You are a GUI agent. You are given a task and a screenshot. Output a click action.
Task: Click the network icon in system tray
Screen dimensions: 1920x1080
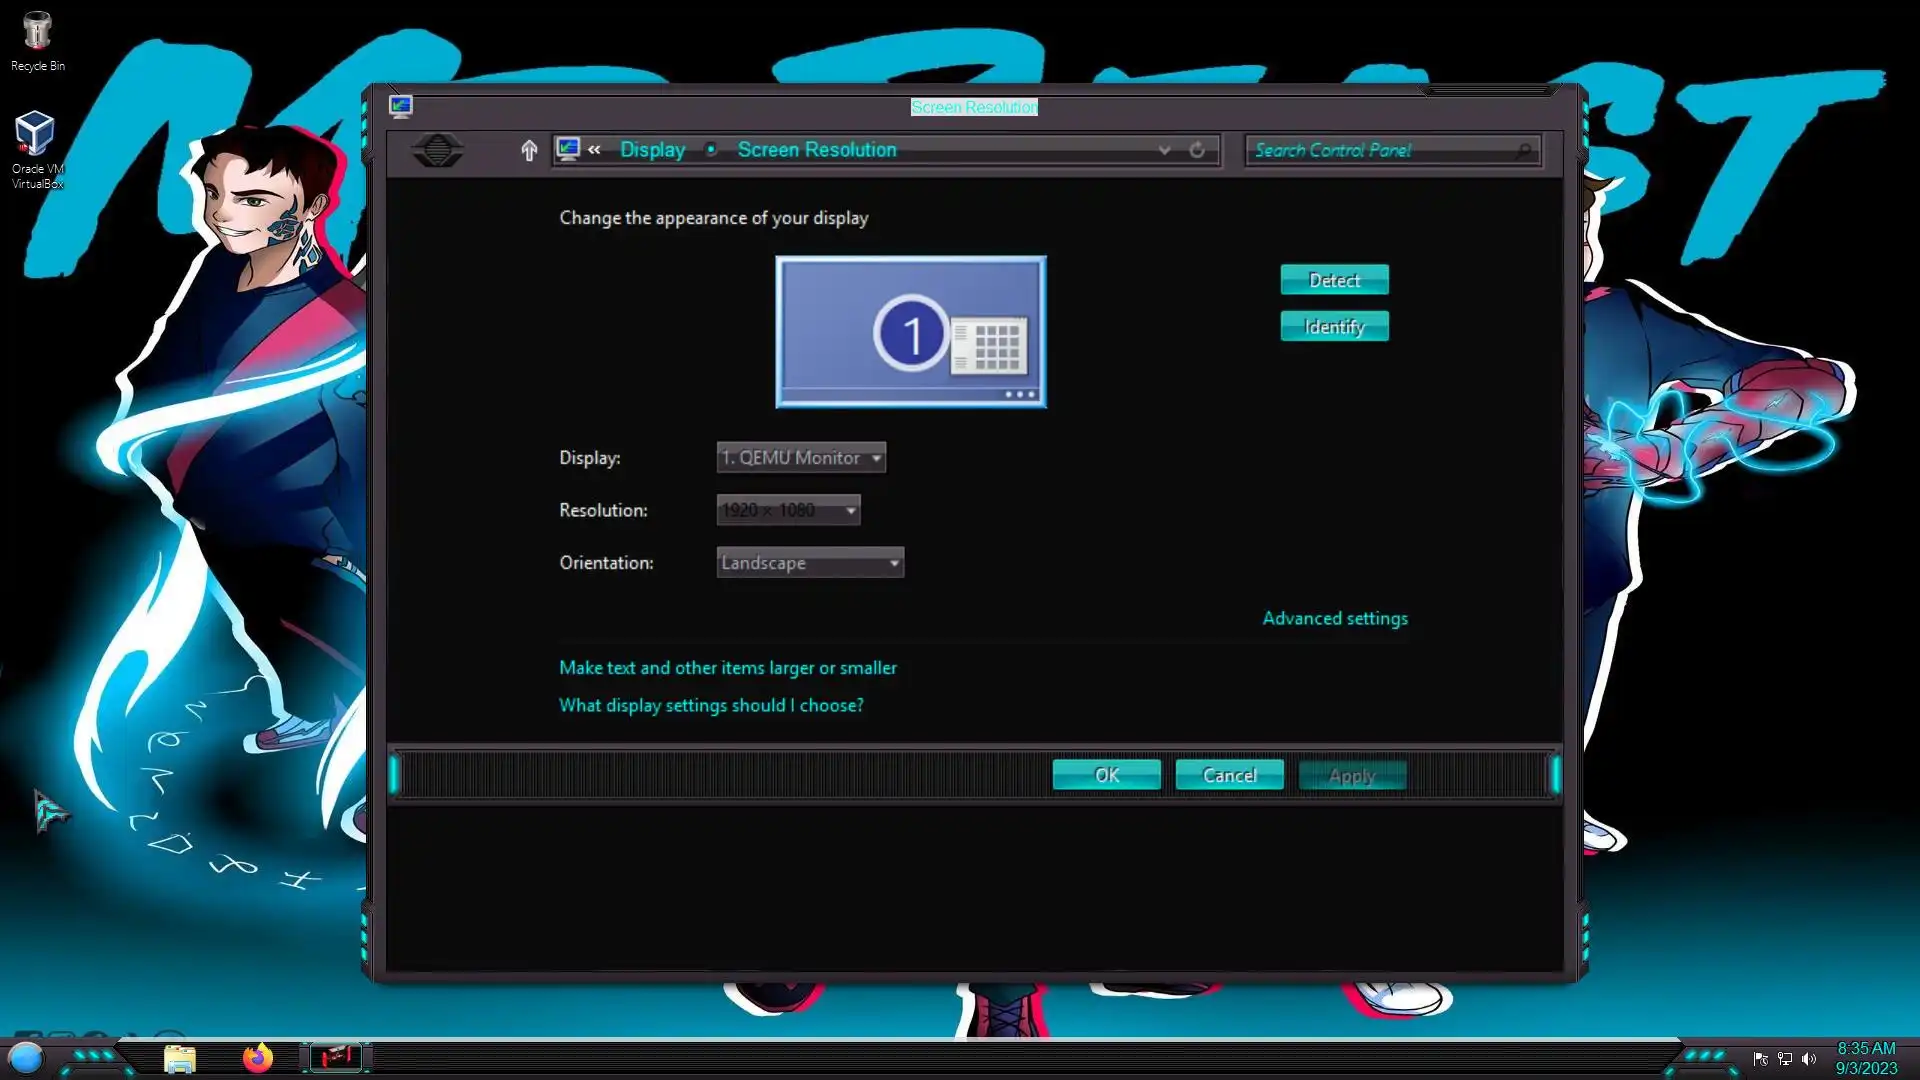click(x=1785, y=1059)
